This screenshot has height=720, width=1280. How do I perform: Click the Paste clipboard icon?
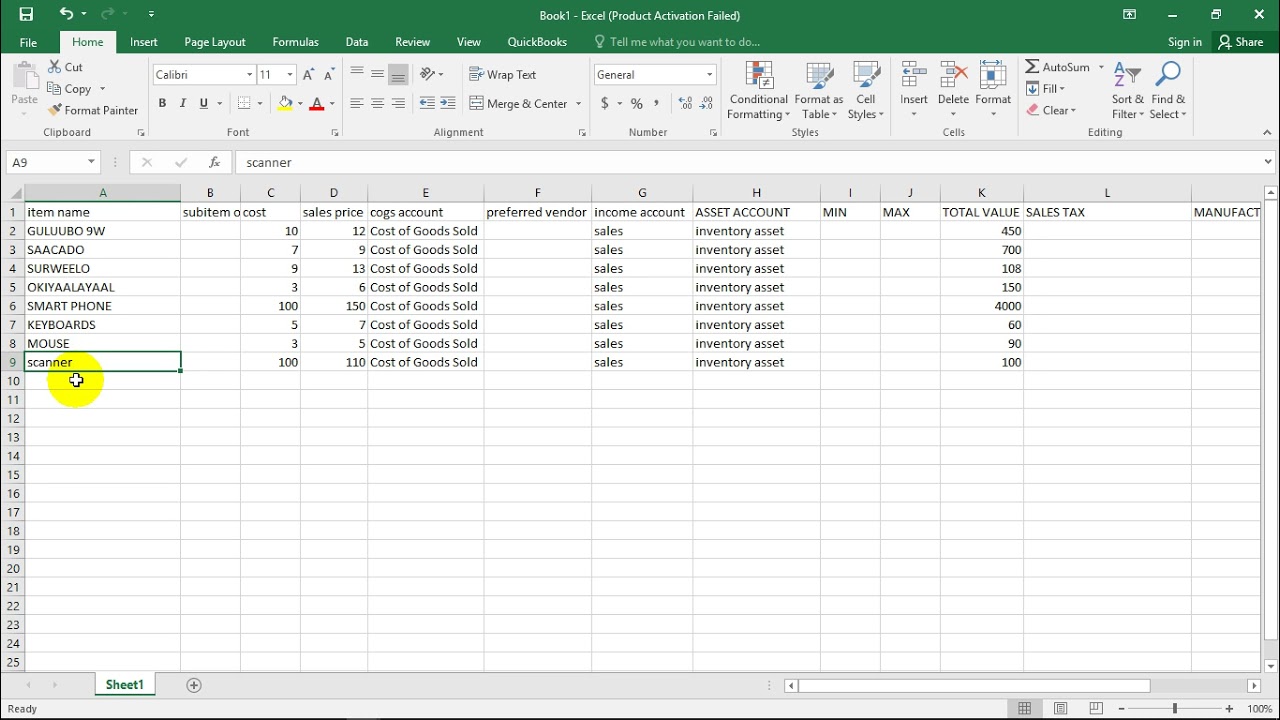pos(24,77)
